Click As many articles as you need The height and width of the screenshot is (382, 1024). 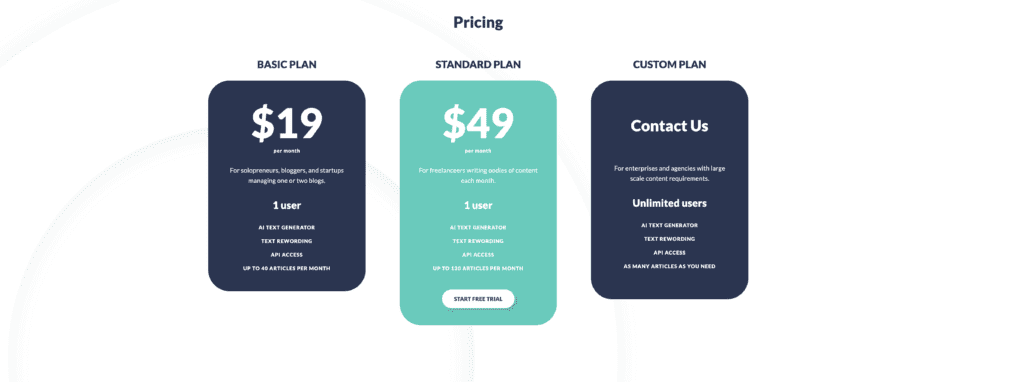669,266
